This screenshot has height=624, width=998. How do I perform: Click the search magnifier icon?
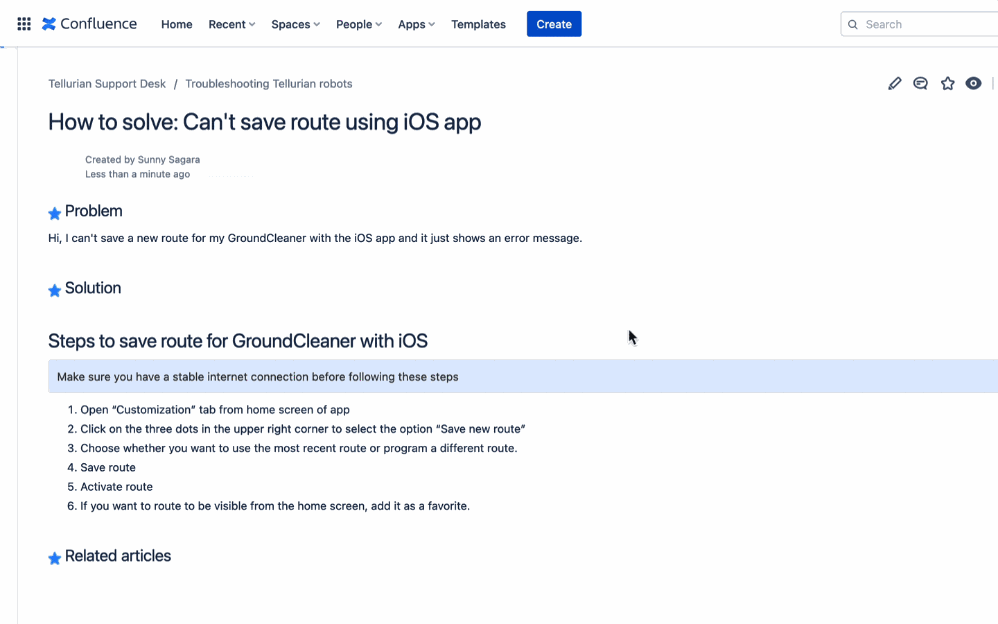(x=853, y=24)
